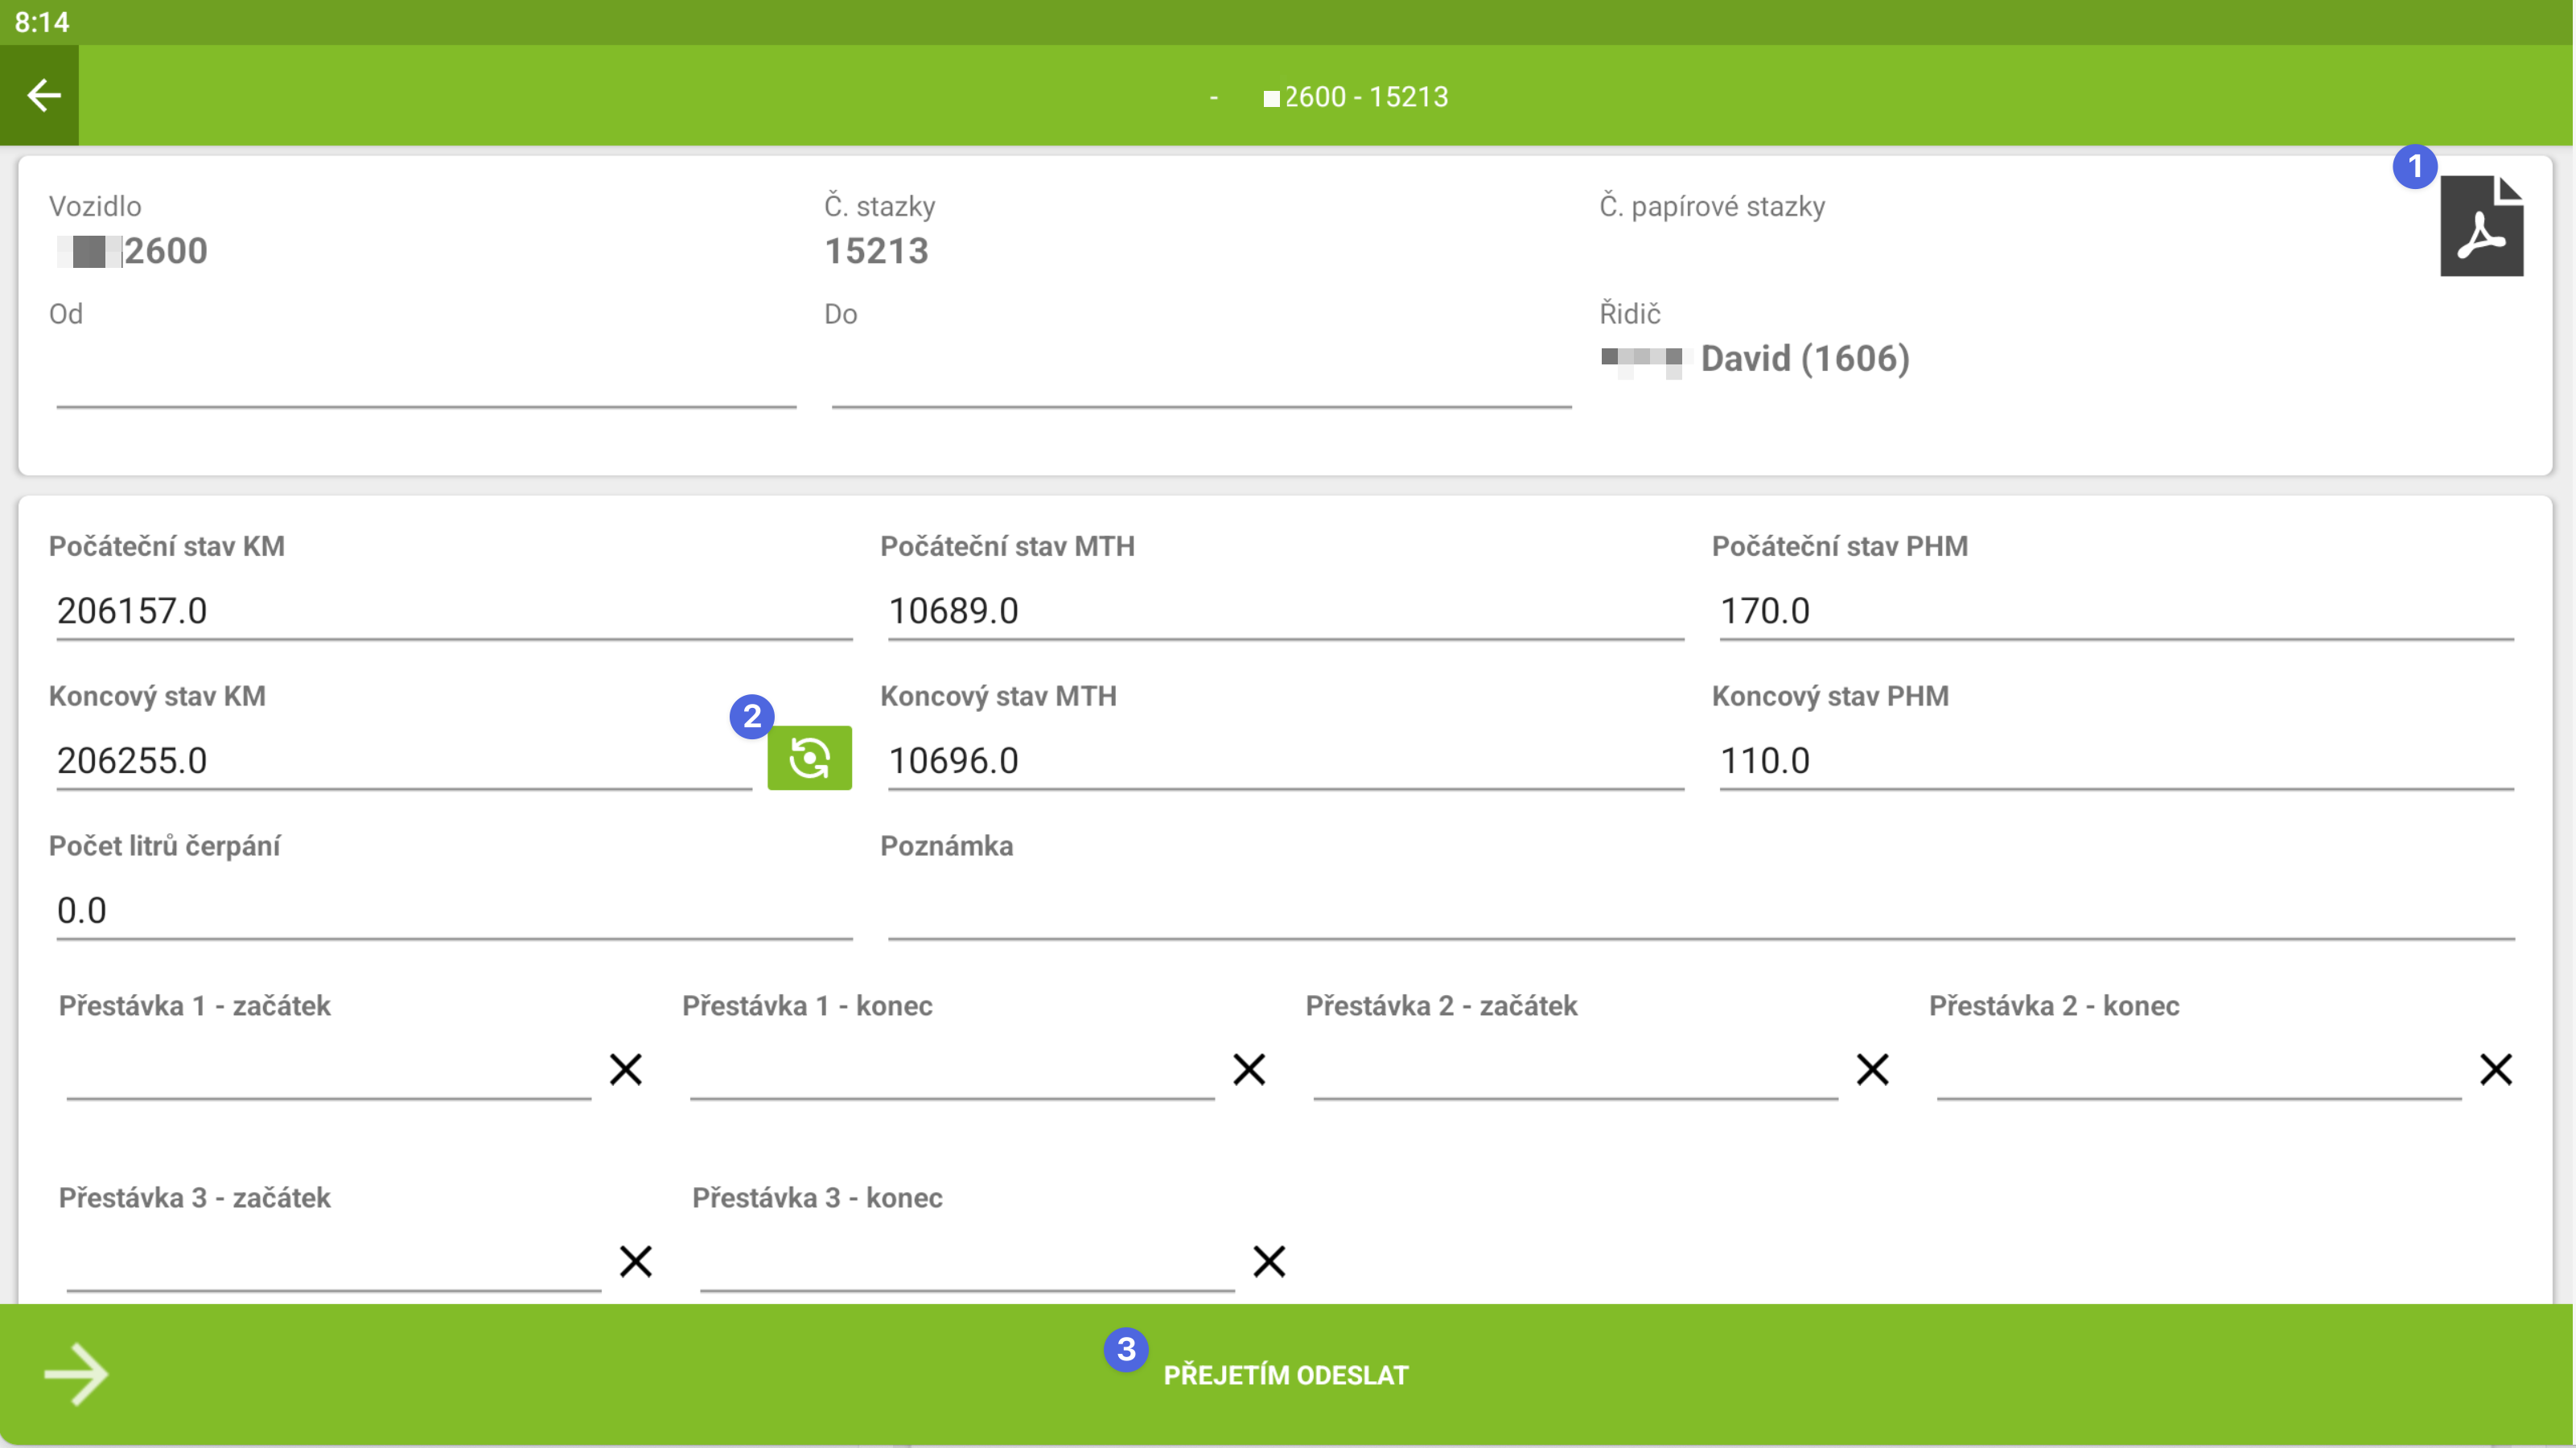Go back with the top-left arrow
The width and height of the screenshot is (2576, 1448).
pyautogui.click(x=41, y=96)
